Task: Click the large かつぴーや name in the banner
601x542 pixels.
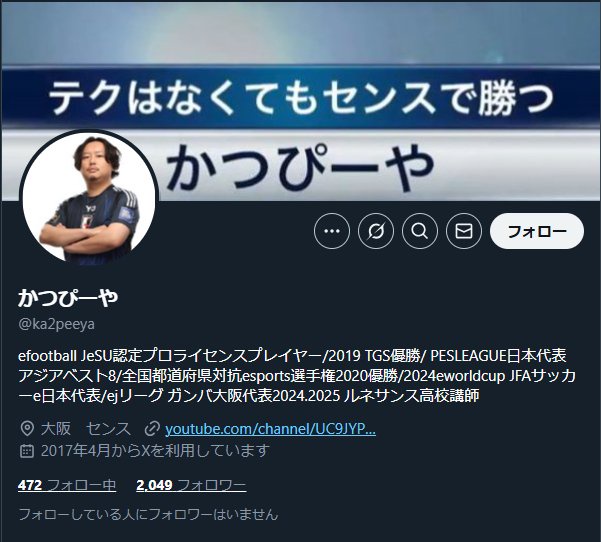Action: pos(300,168)
